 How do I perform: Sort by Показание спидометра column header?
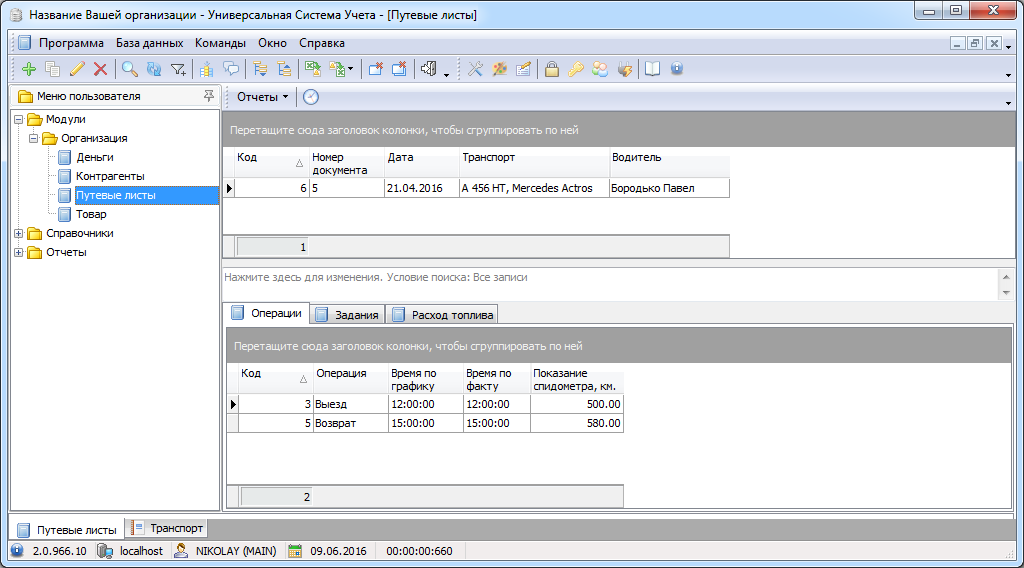(577, 379)
